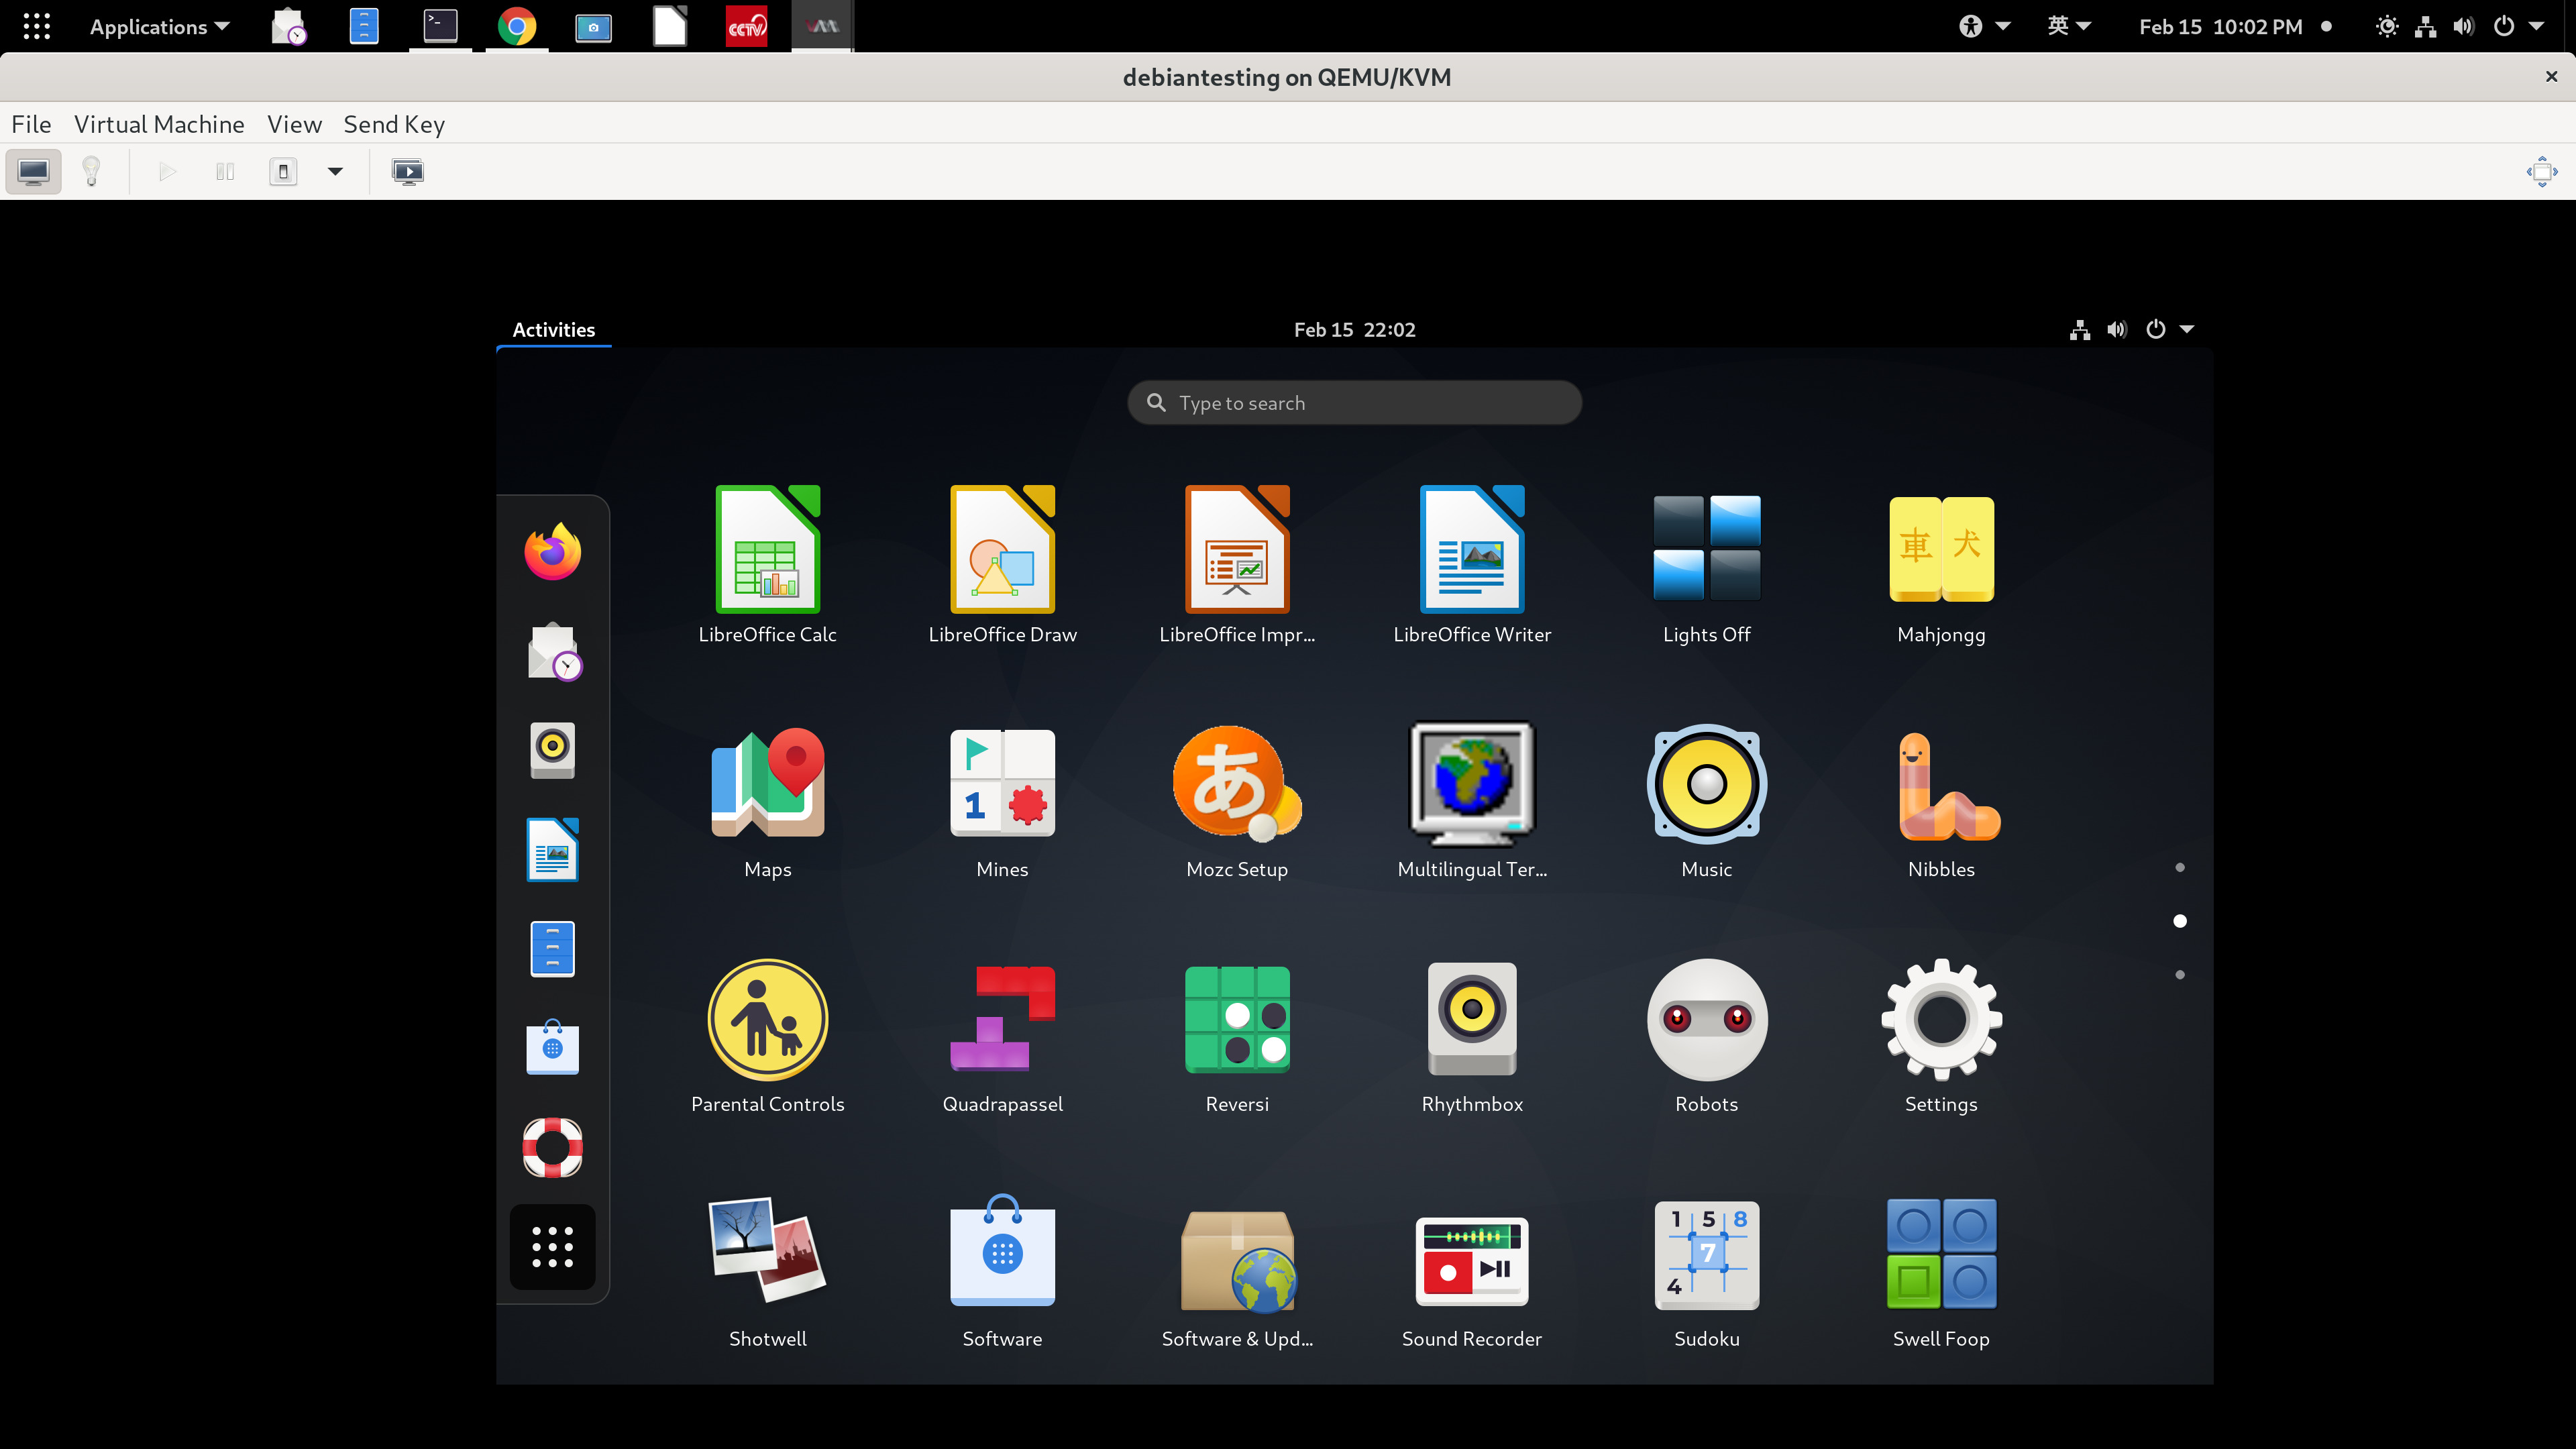
Task: Open guest clock Feb 15 22:02
Action: 1354,329
